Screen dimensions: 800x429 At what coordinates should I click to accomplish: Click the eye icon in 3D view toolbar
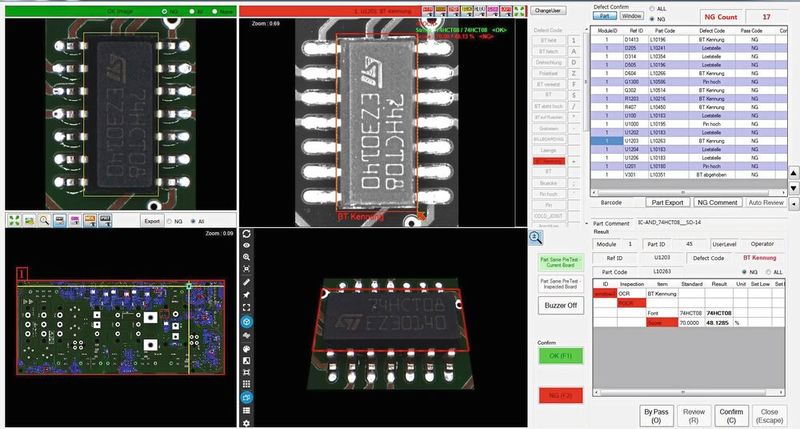pos(247,245)
